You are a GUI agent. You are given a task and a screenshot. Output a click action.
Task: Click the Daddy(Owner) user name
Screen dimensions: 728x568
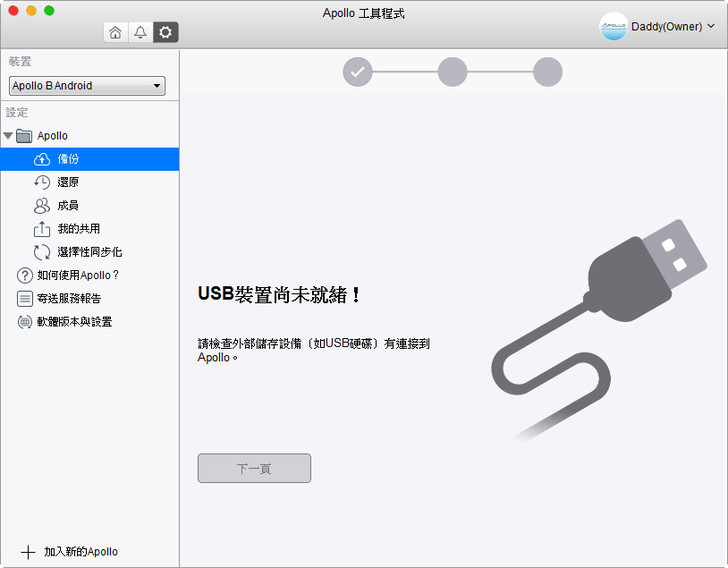coord(667,26)
